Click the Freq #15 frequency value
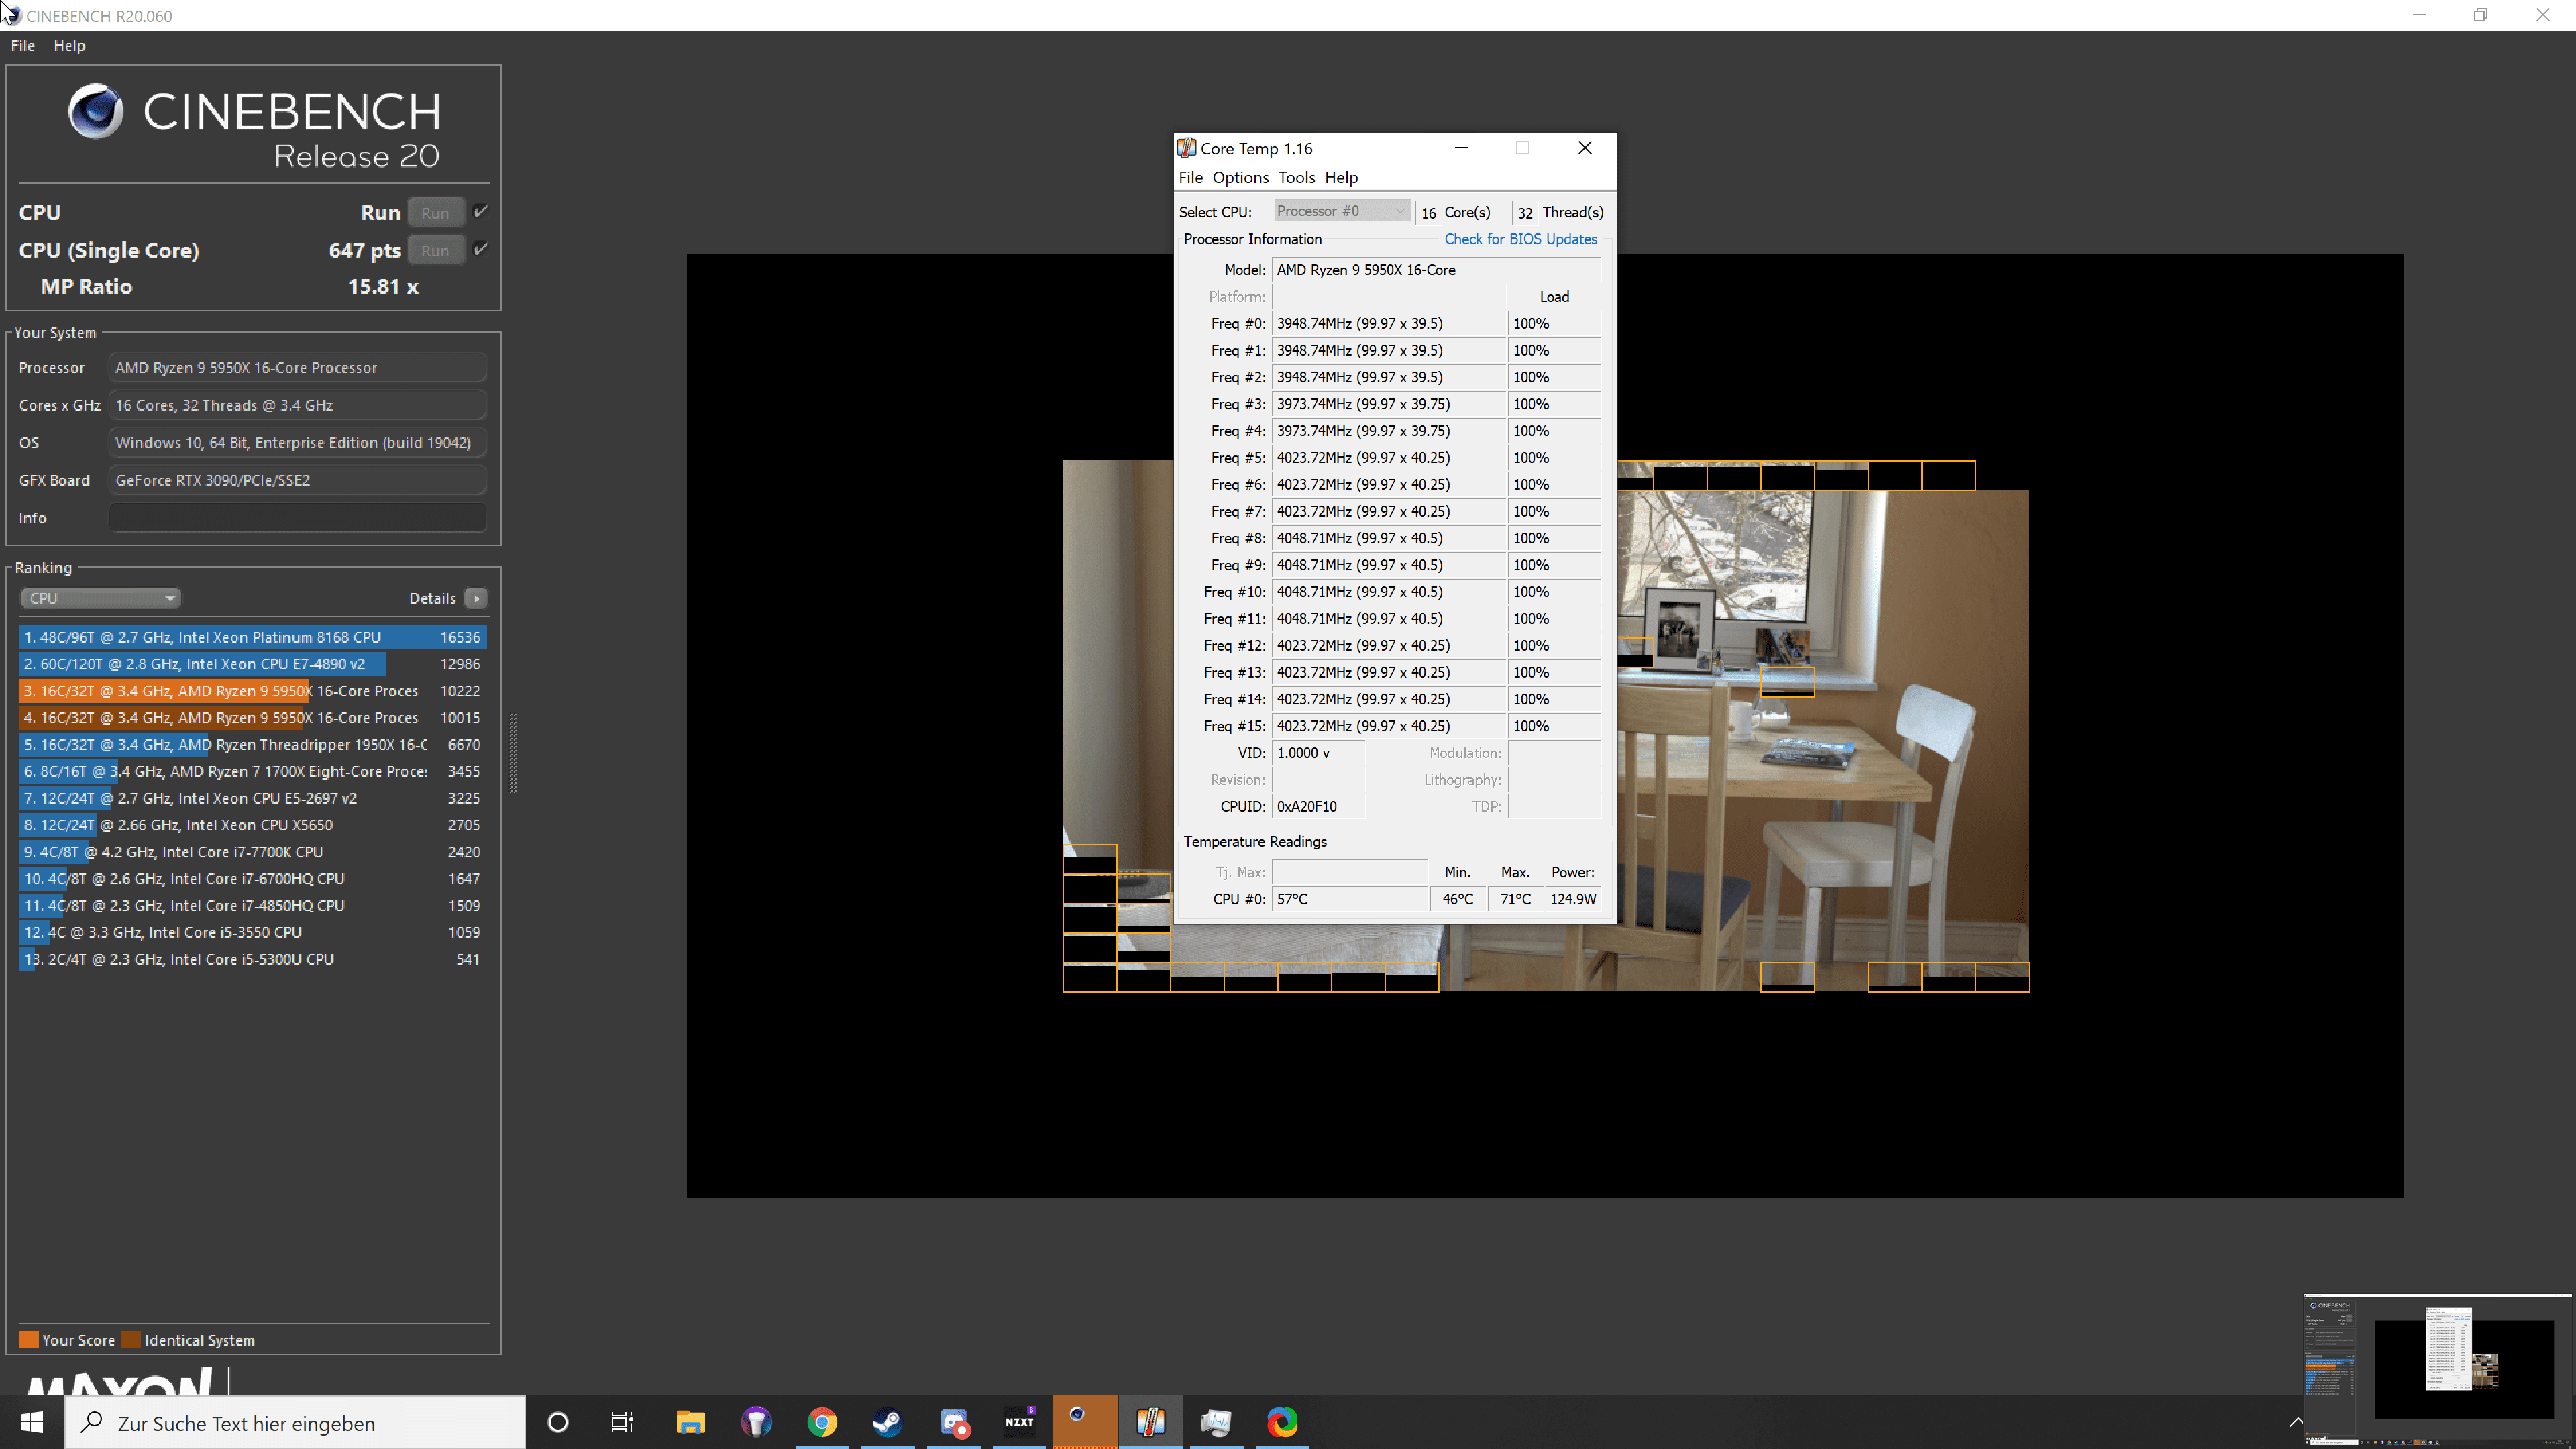Screen dimensions: 2576x1449 [1389, 726]
